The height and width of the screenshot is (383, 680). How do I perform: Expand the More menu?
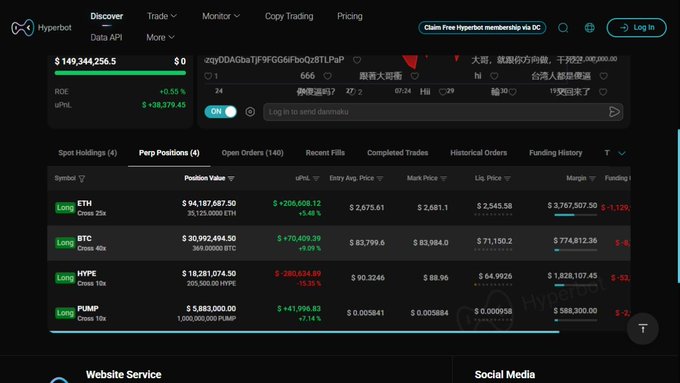point(160,37)
